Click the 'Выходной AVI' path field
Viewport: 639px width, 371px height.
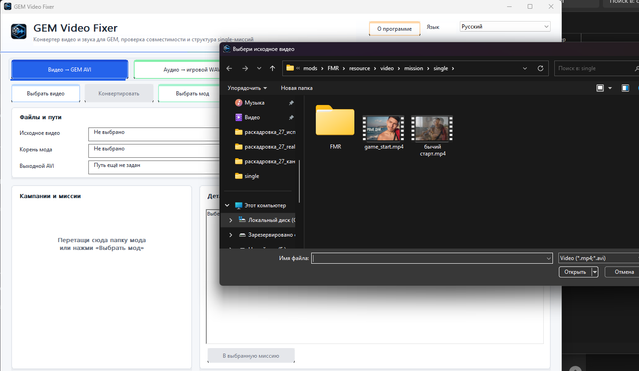[x=154, y=167]
